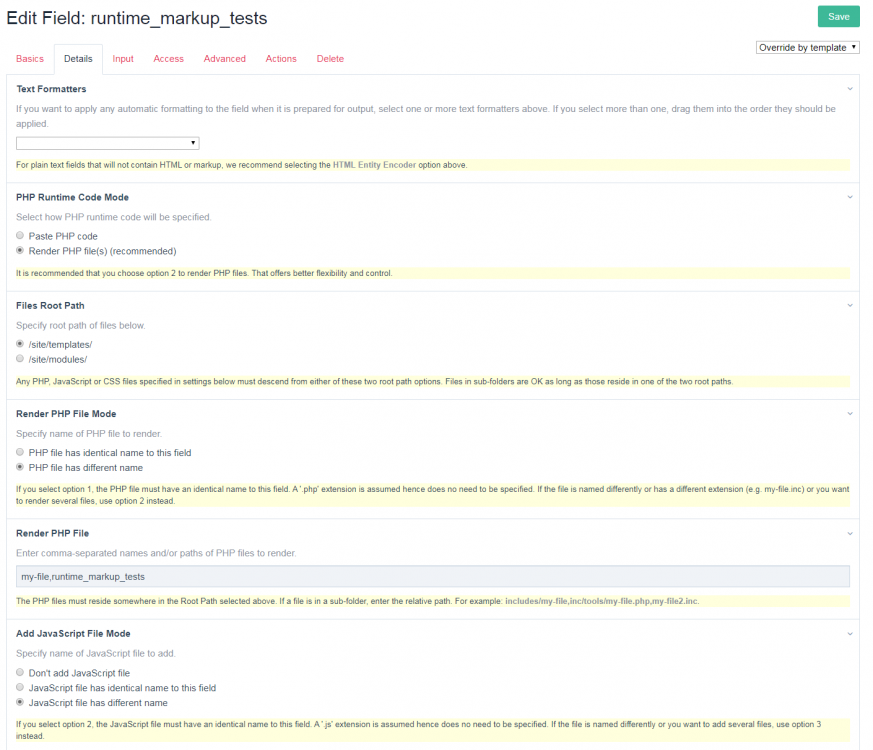Open the Override by template dropdown
Viewport: 873px width, 750px height.
(806, 47)
